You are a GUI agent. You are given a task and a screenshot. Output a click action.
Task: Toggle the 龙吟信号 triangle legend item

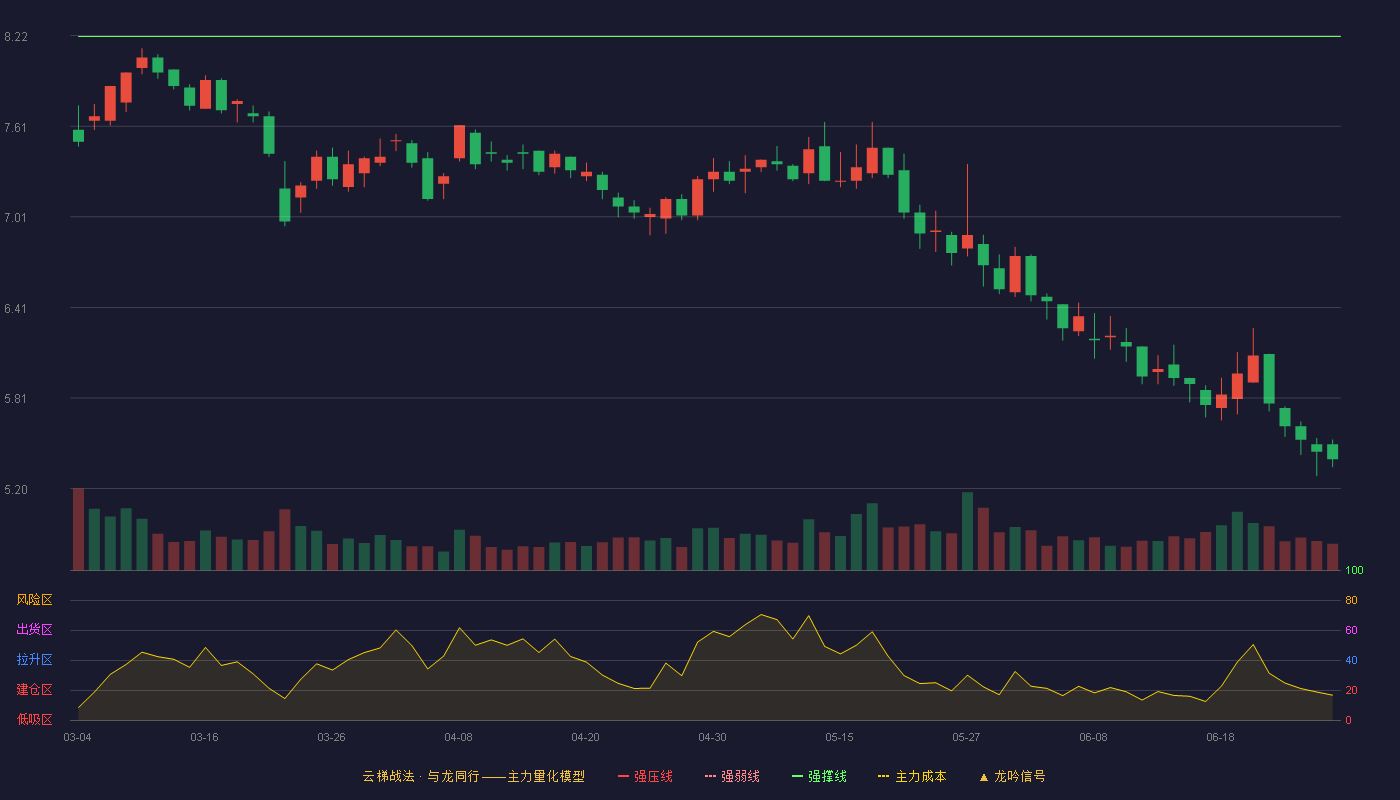(x=1012, y=776)
